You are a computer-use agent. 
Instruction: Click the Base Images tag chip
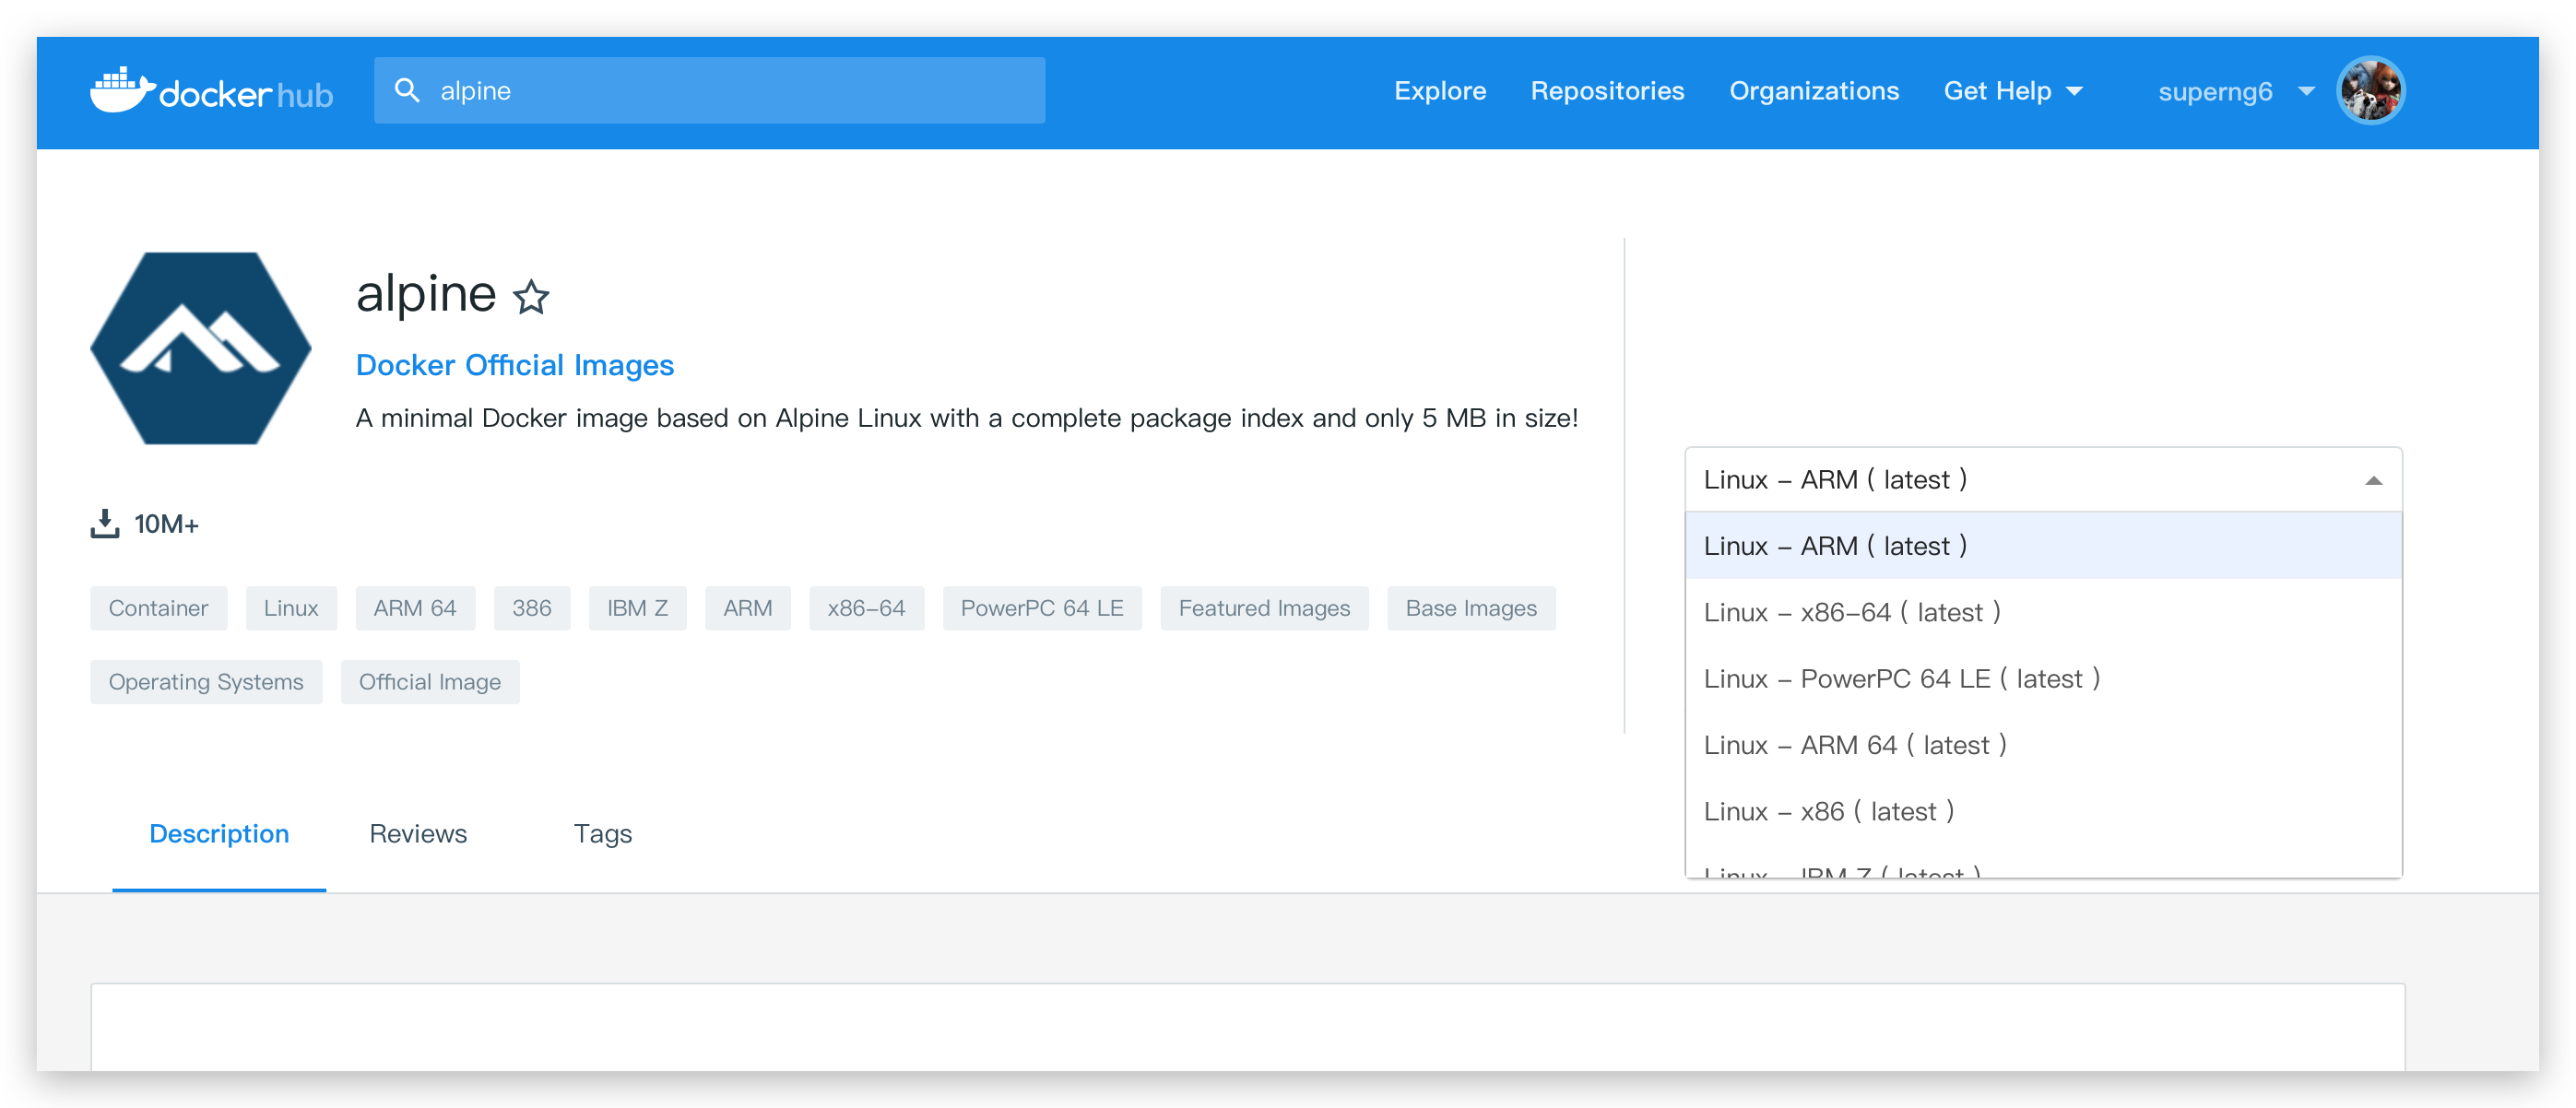tap(1471, 608)
